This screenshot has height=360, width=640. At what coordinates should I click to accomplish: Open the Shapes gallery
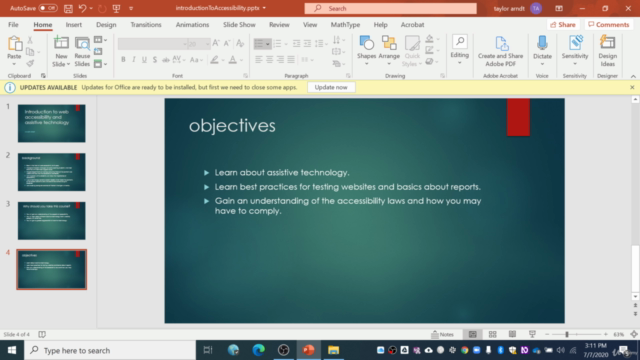pyautogui.click(x=366, y=51)
